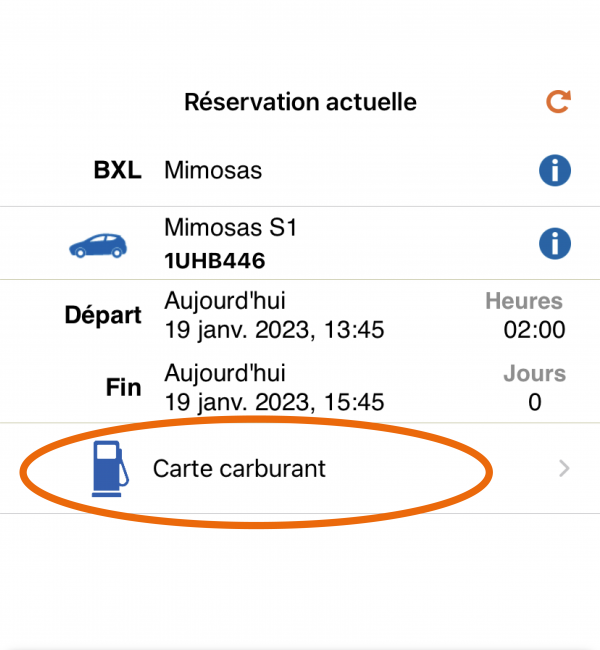Select the Réservation actuelle title
The image size is (600, 650).
coord(300,102)
